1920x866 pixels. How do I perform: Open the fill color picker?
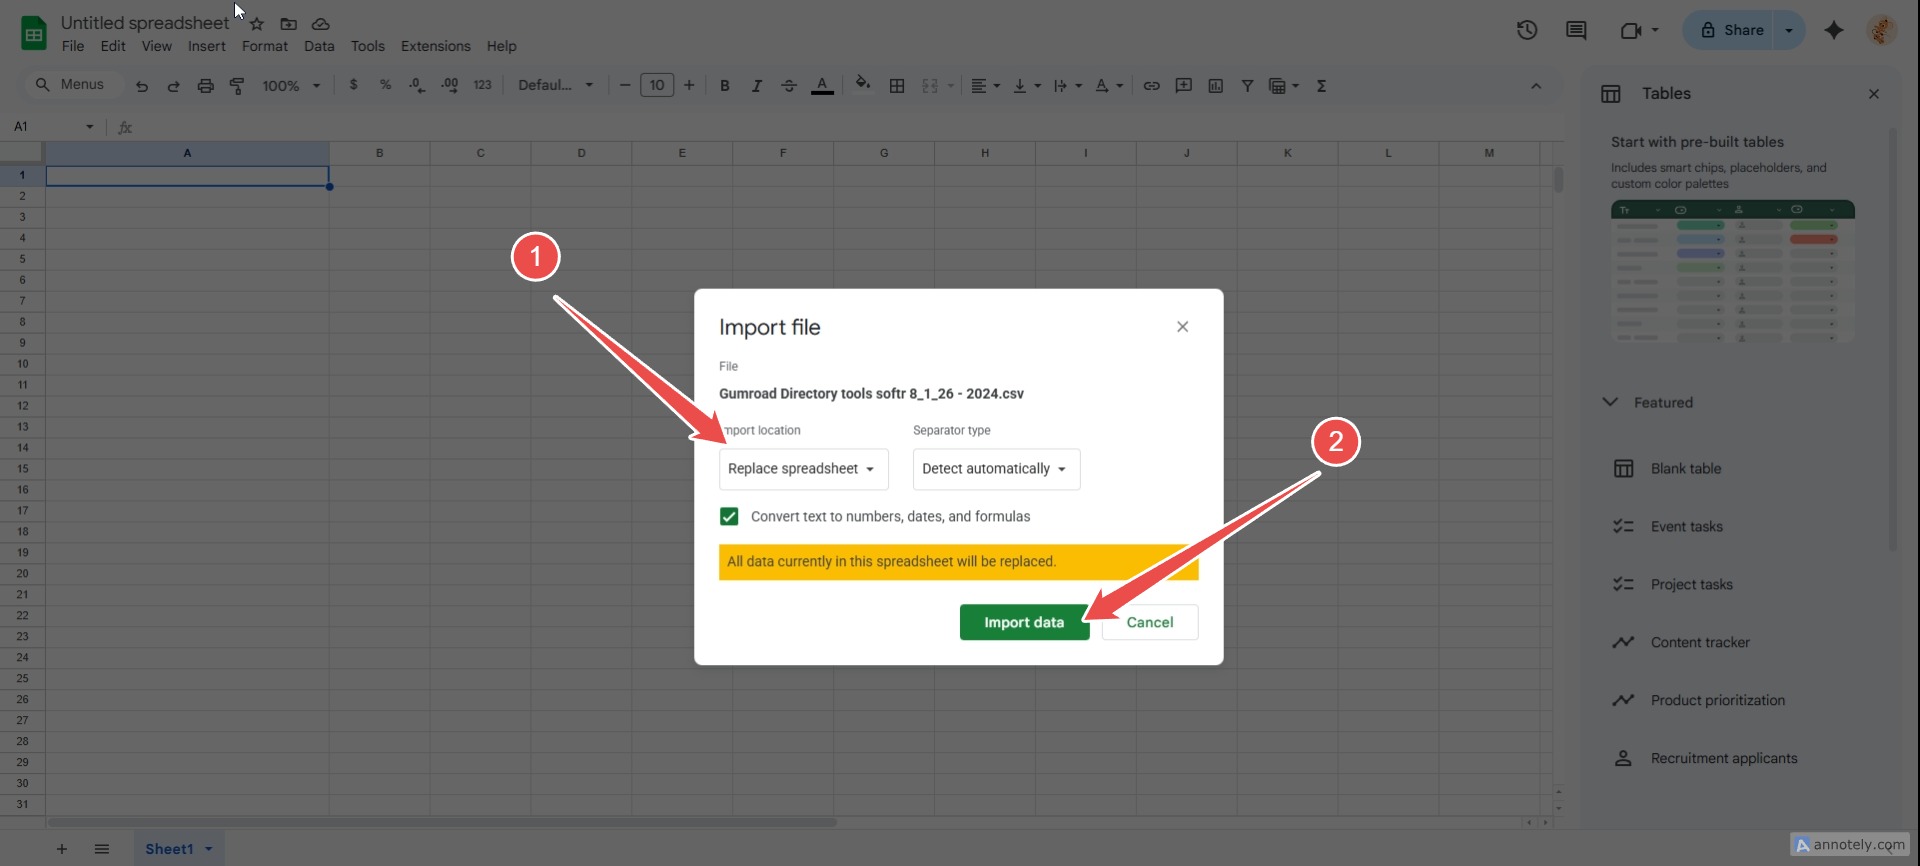tap(862, 84)
